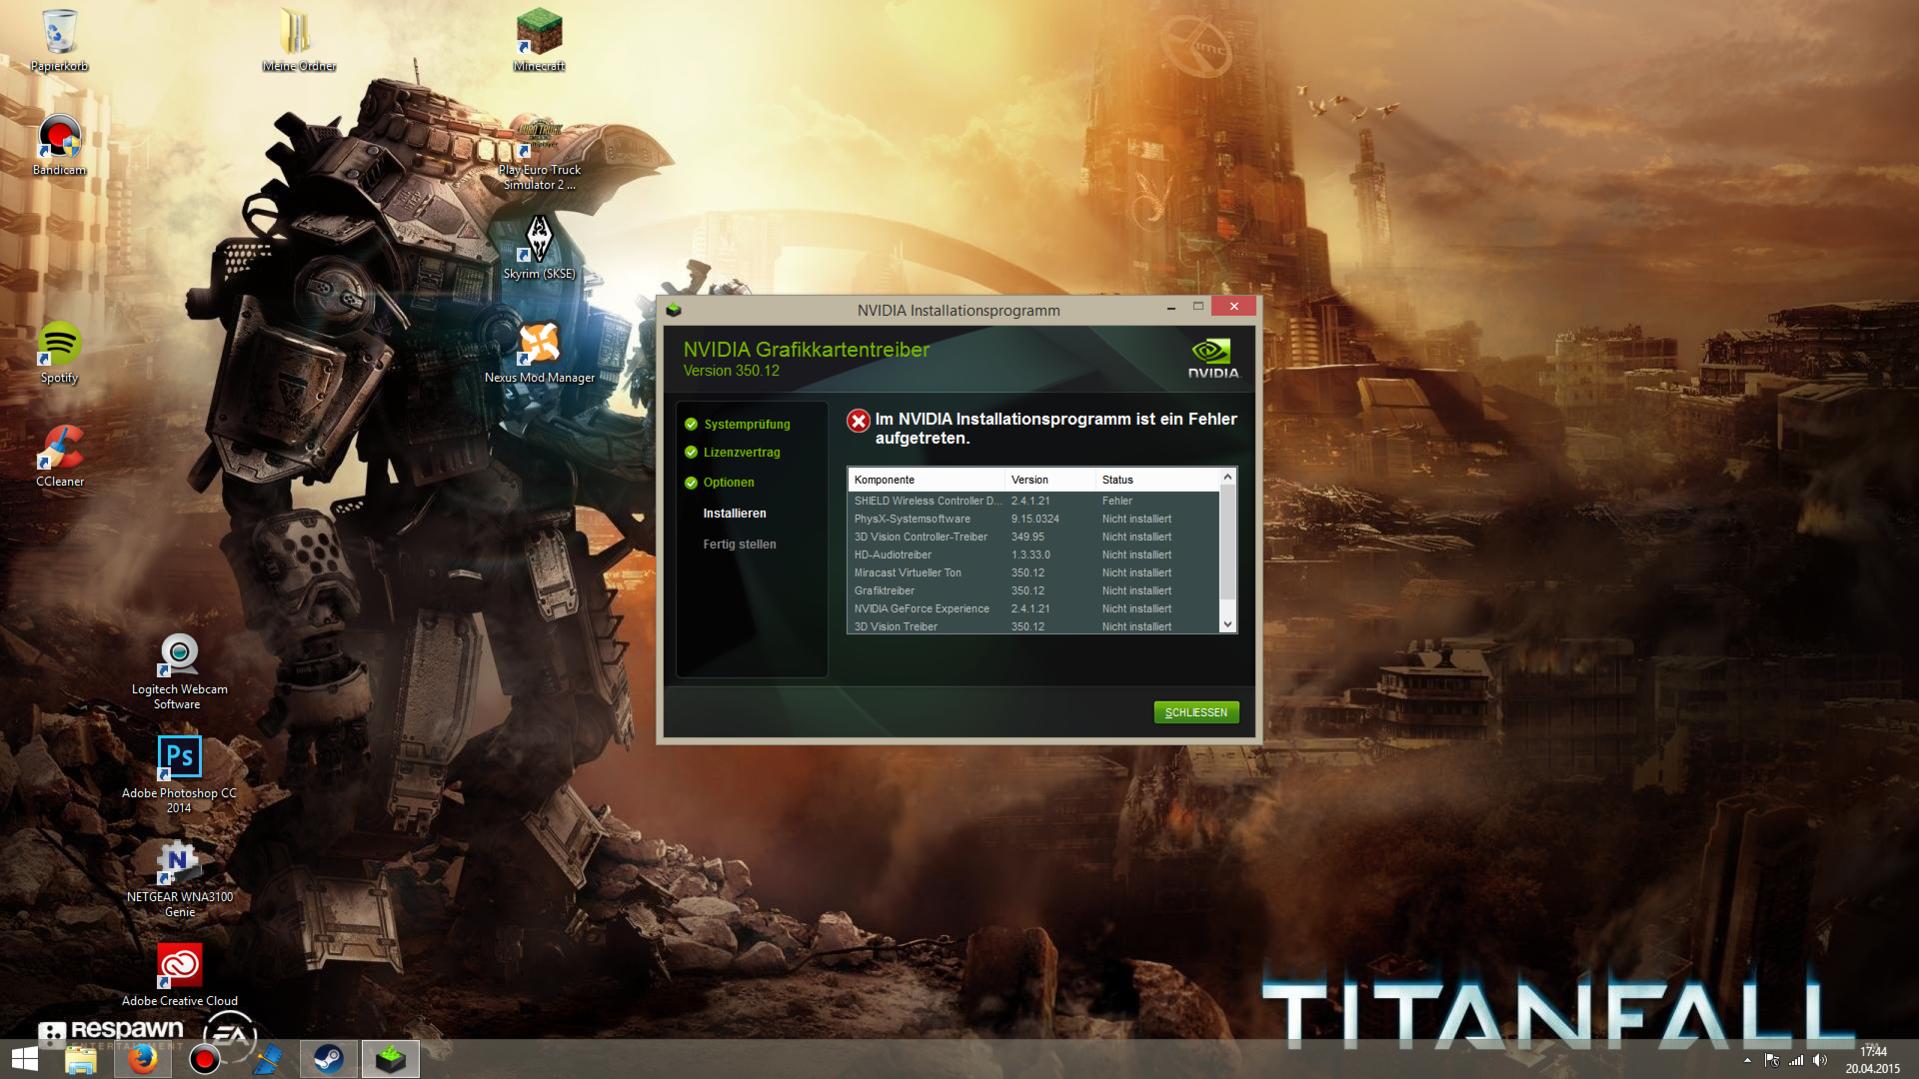Click the 1.3.33.0 version cell
This screenshot has width=1919, height=1079.
1030,555
